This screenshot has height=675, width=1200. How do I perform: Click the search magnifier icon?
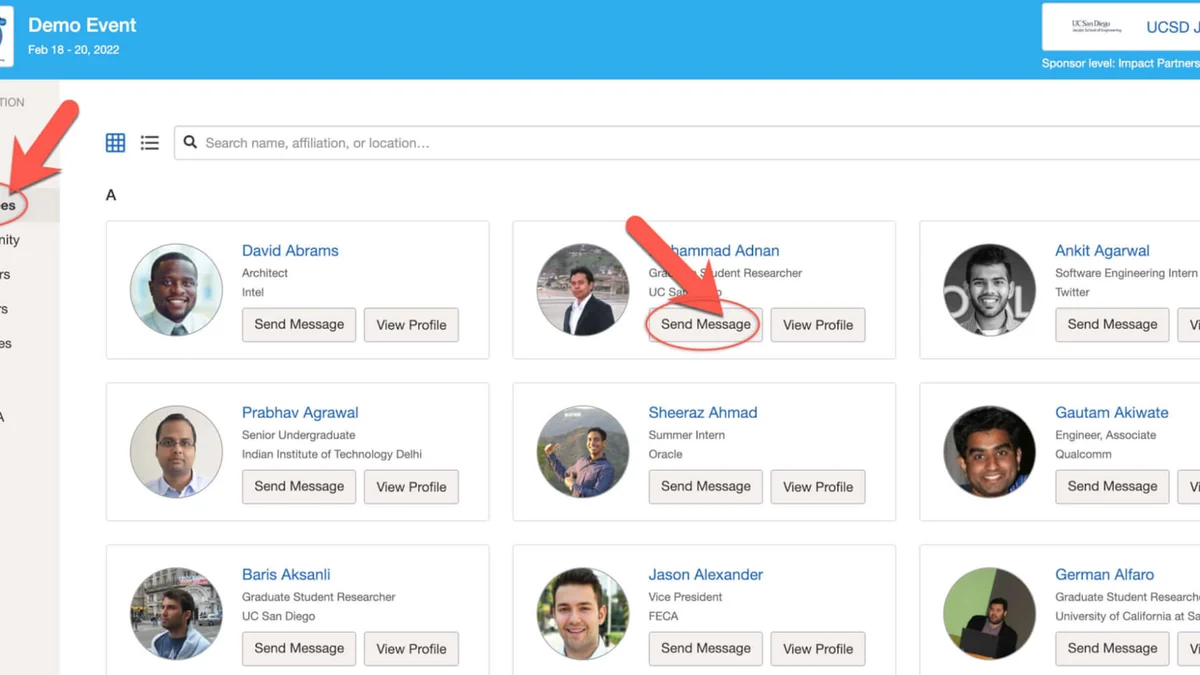(x=190, y=143)
